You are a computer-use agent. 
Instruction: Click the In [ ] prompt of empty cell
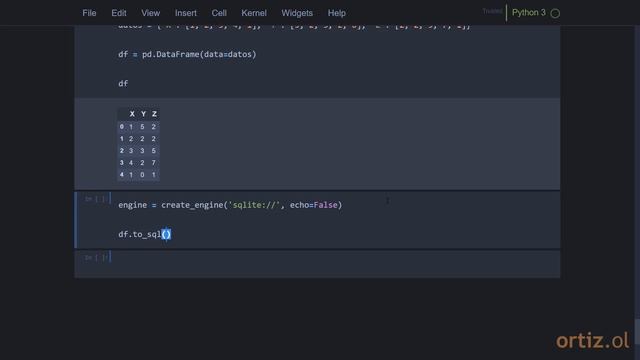[x=96, y=258]
